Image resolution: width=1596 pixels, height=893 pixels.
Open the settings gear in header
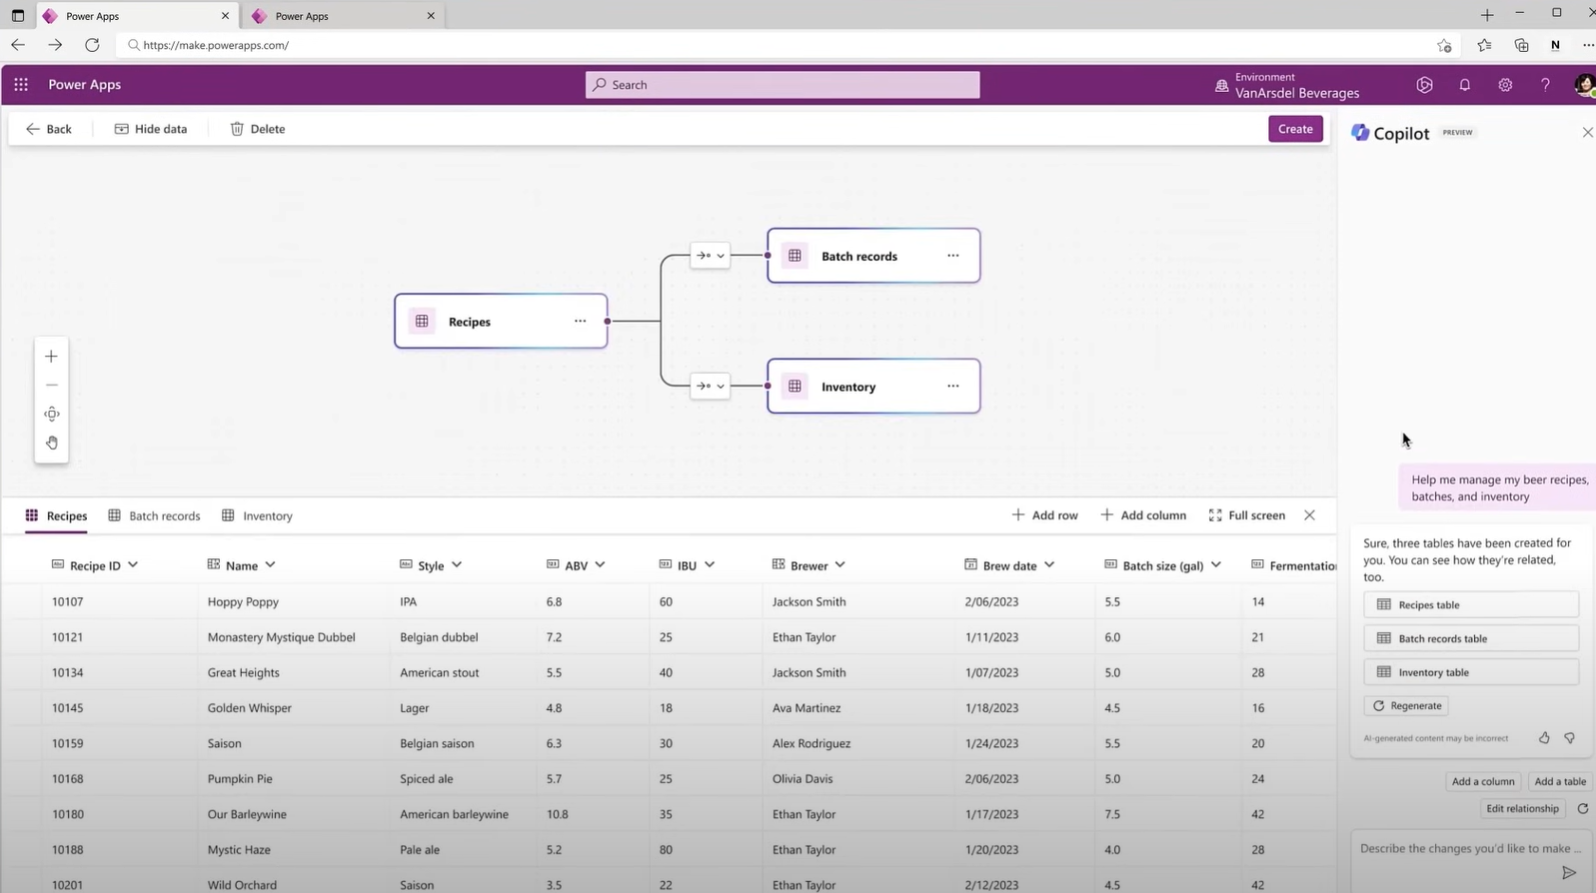point(1504,85)
